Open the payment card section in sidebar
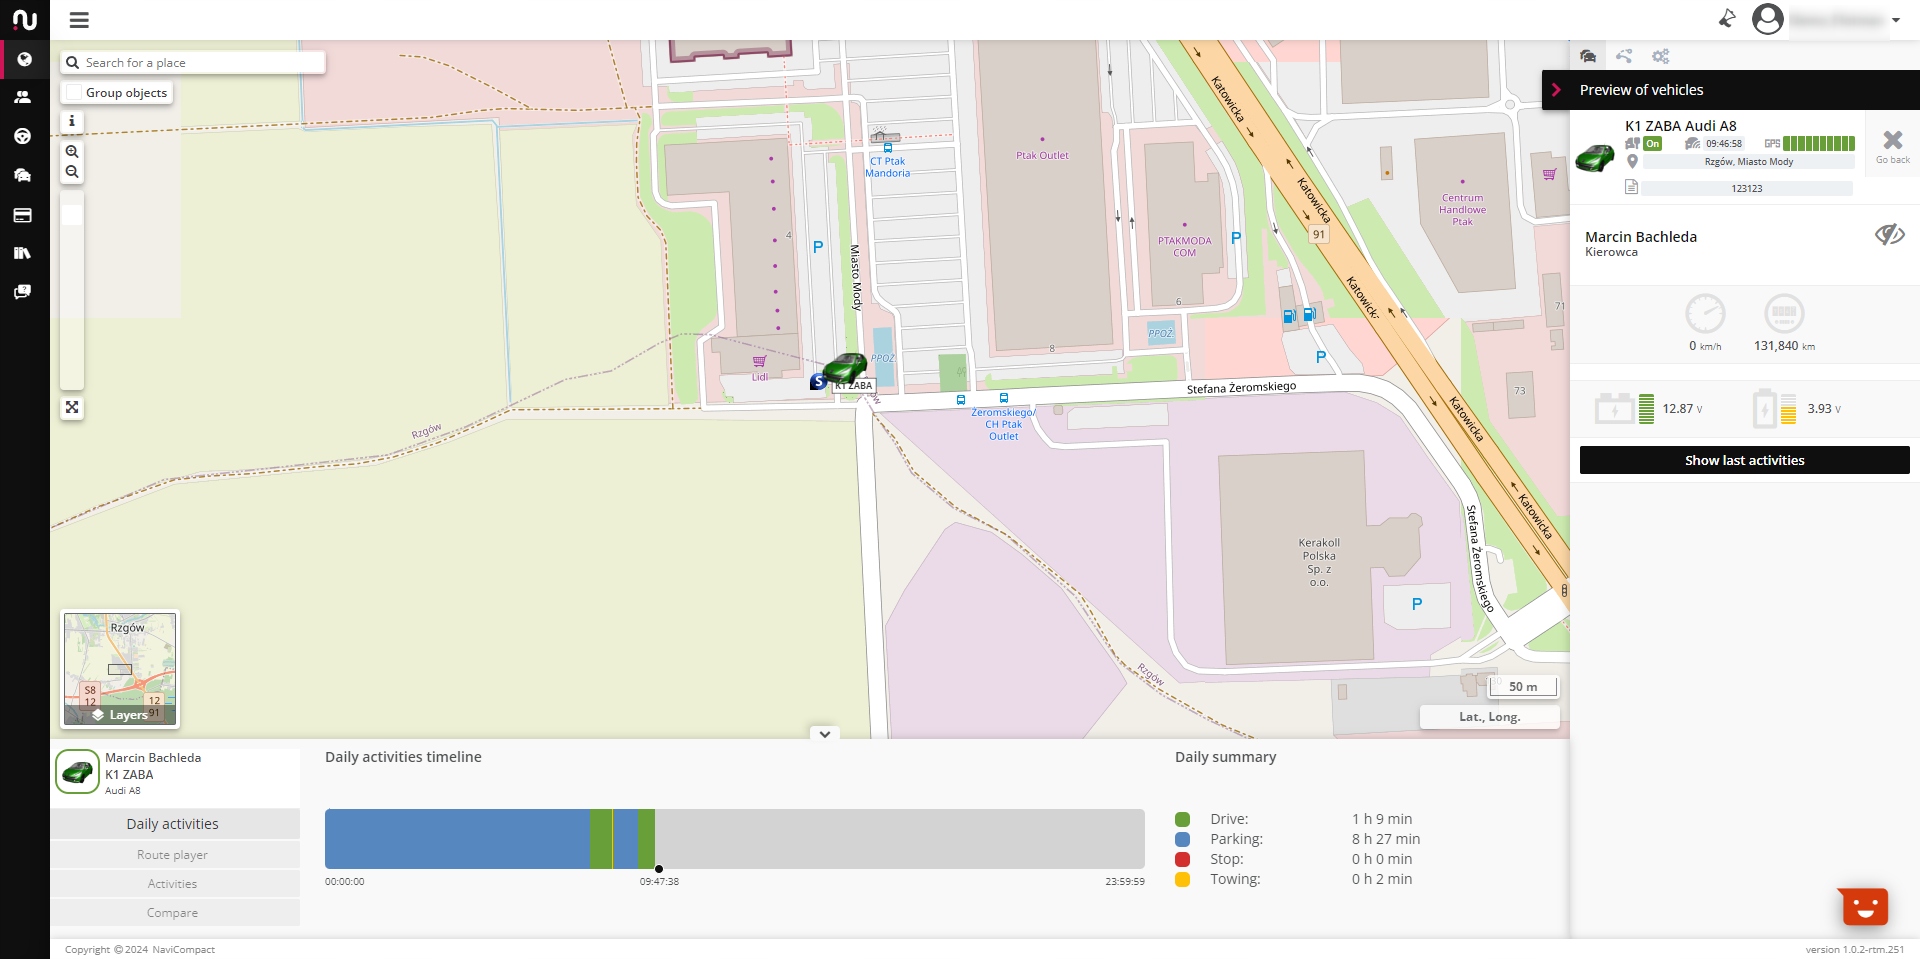This screenshot has width=1920, height=959. (x=23, y=215)
